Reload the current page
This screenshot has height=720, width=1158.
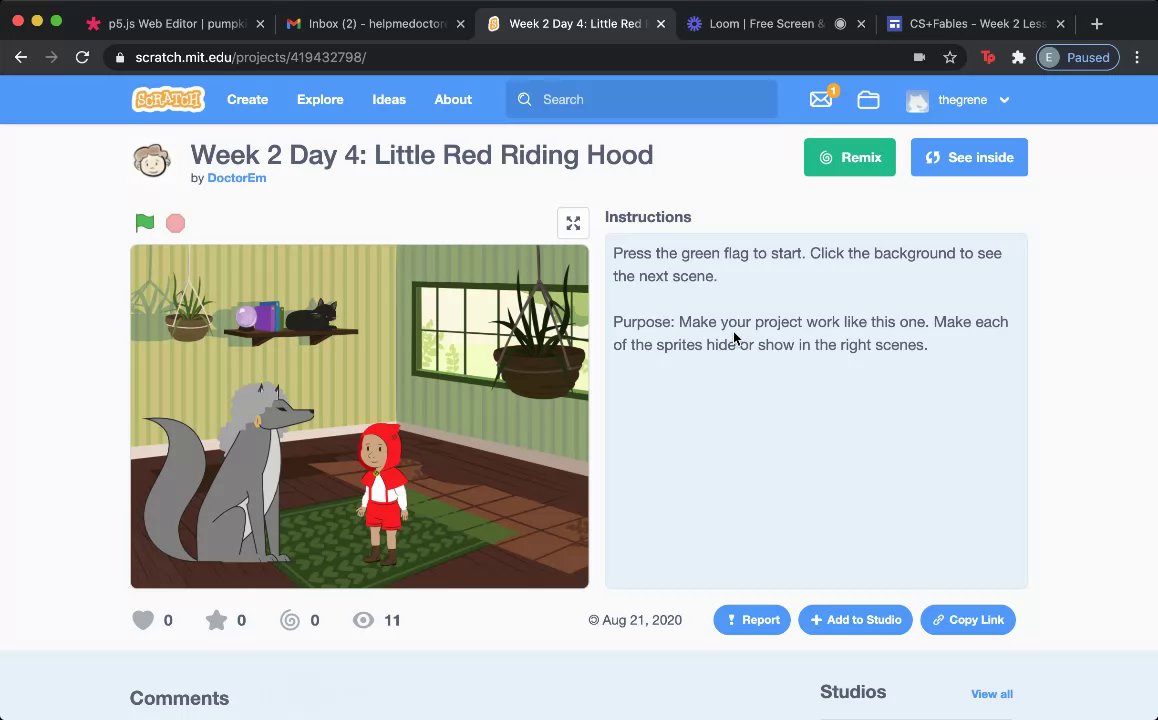click(x=82, y=57)
